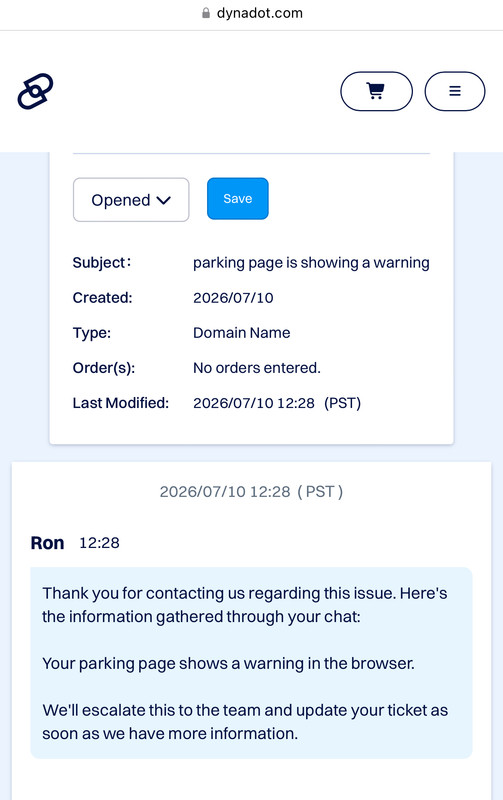Click Ron's support message bubble

(252, 663)
